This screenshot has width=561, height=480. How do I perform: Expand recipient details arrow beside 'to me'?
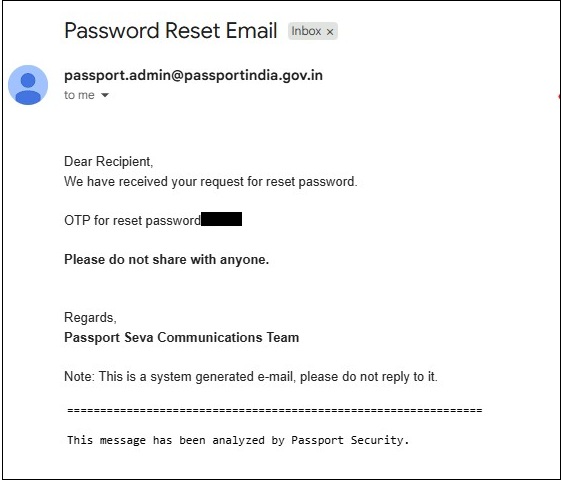tap(105, 95)
